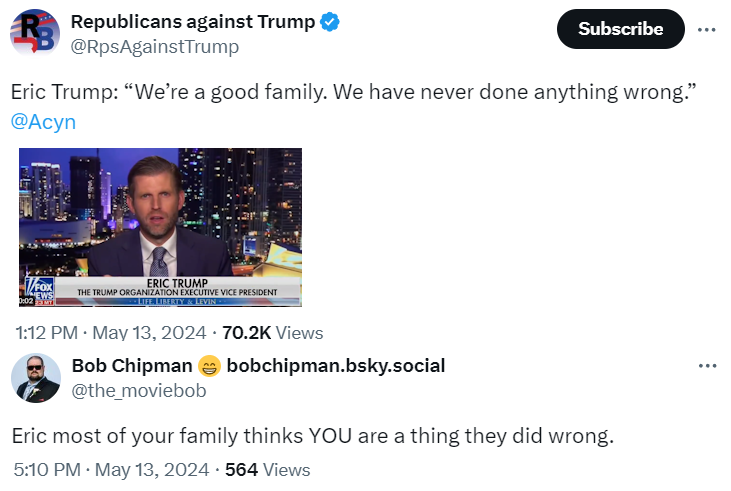731x491 pixels.
Task: Open the more options menu on the top tweet
Action: (706, 29)
